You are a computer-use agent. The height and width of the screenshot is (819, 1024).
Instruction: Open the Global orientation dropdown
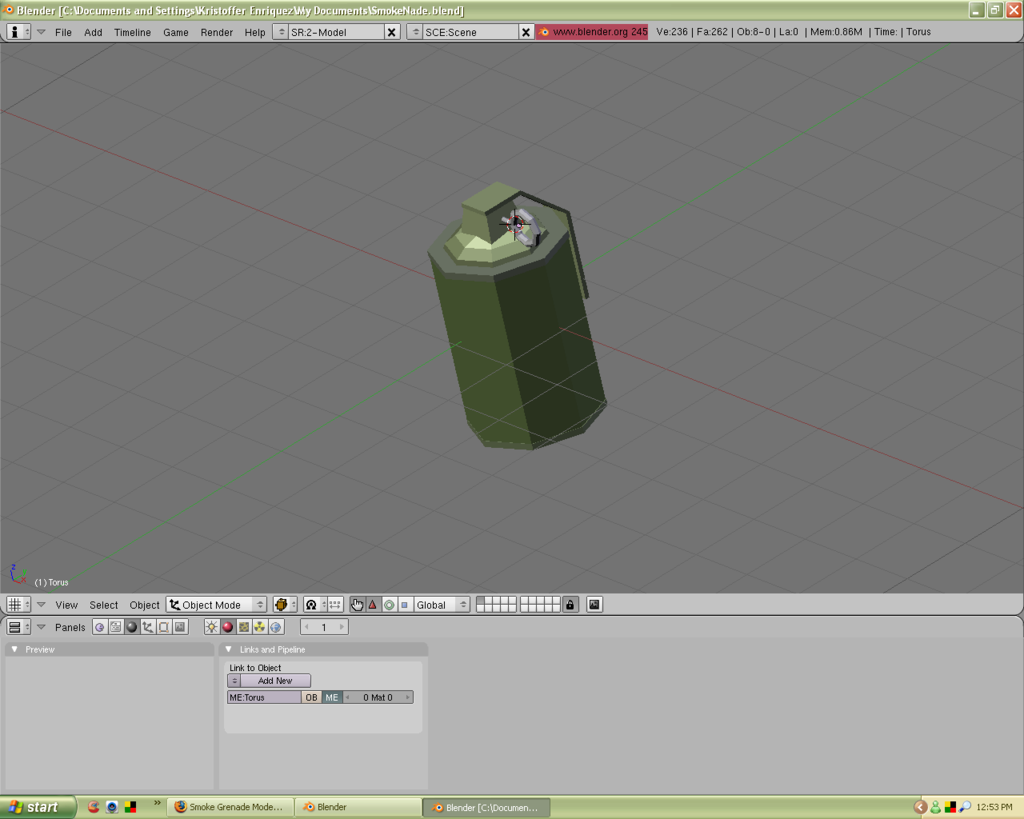point(441,605)
